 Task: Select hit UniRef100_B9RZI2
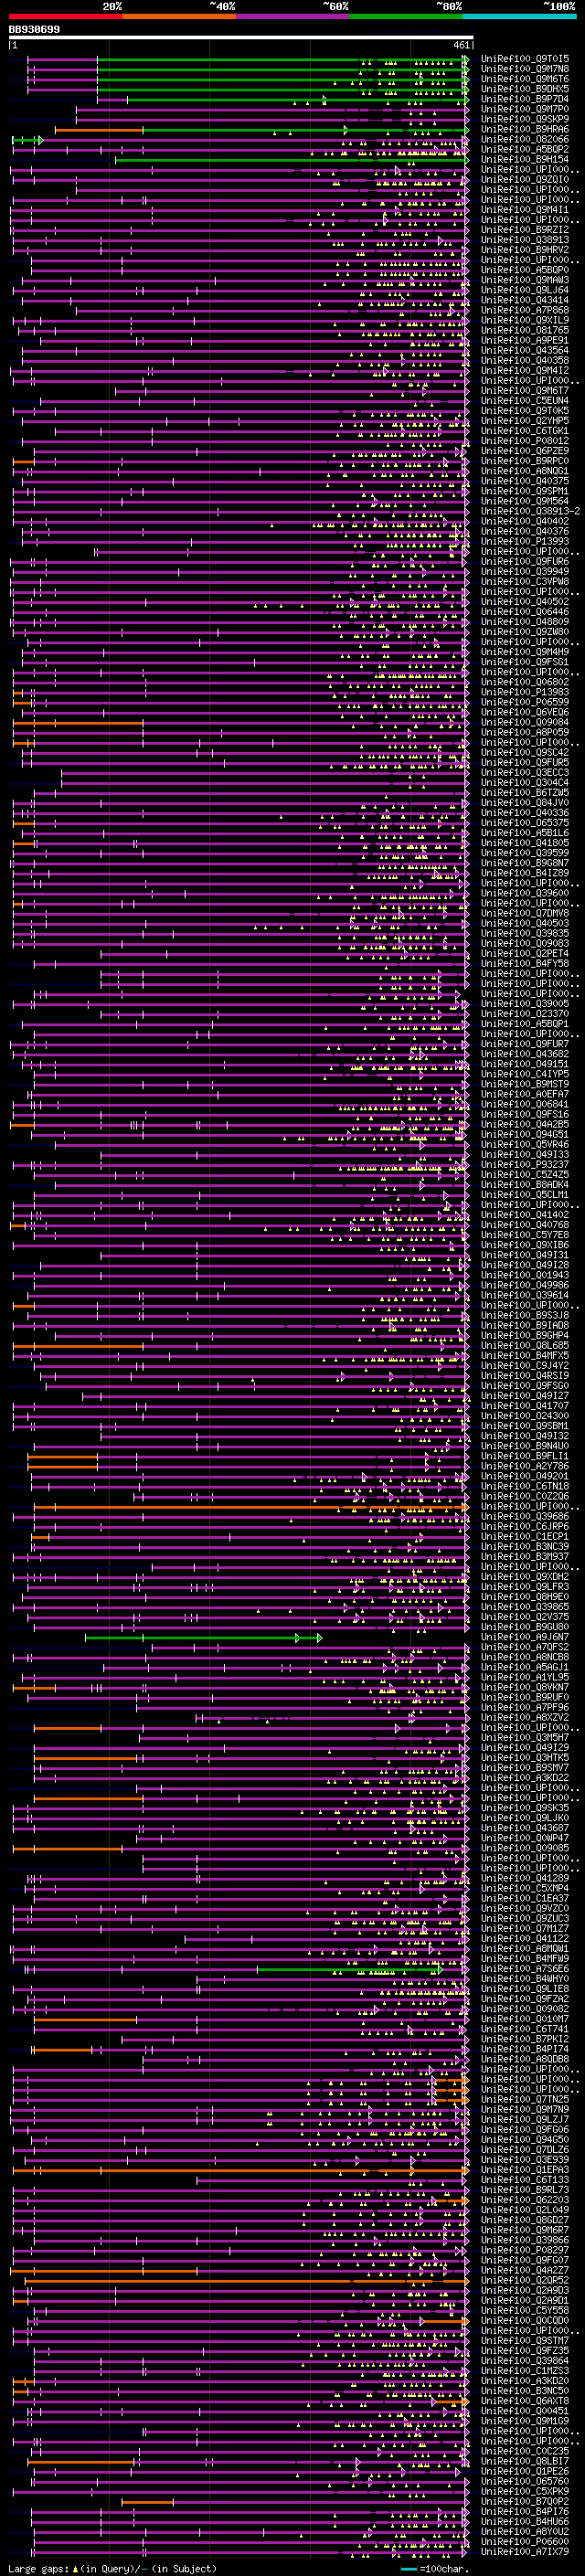coord(525,230)
